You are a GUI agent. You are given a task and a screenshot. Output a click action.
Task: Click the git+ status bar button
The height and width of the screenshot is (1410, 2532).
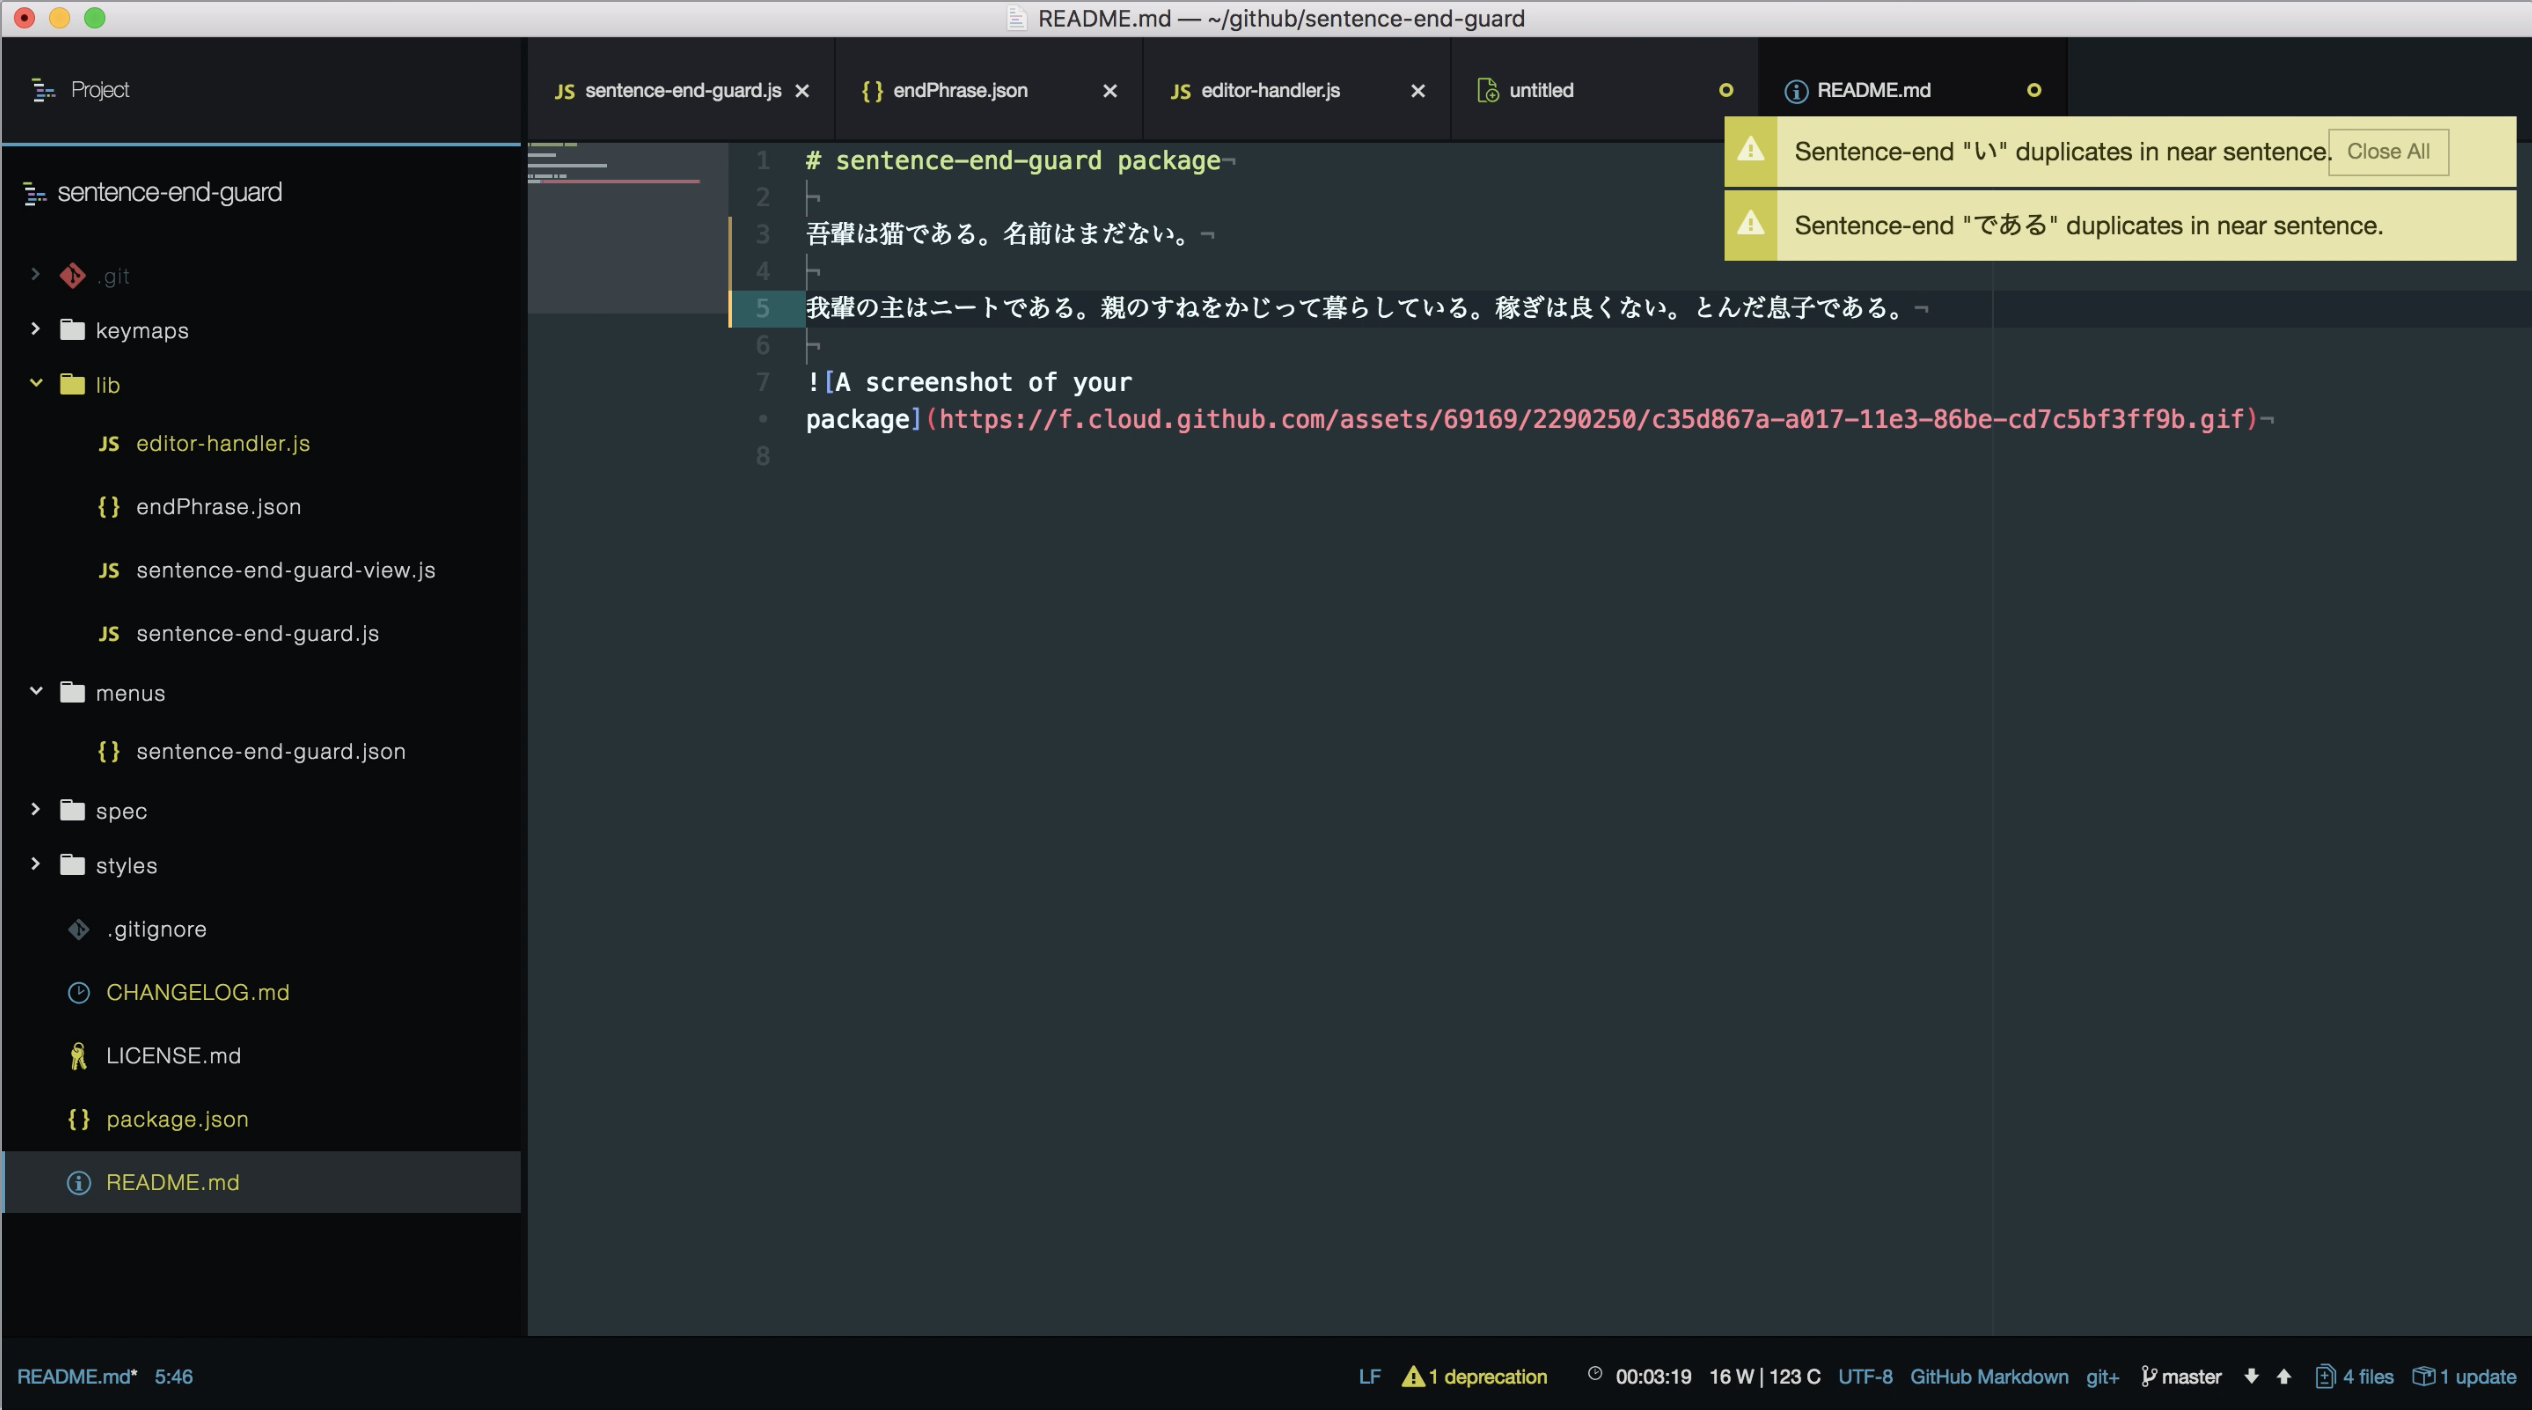point(2102,1377)
